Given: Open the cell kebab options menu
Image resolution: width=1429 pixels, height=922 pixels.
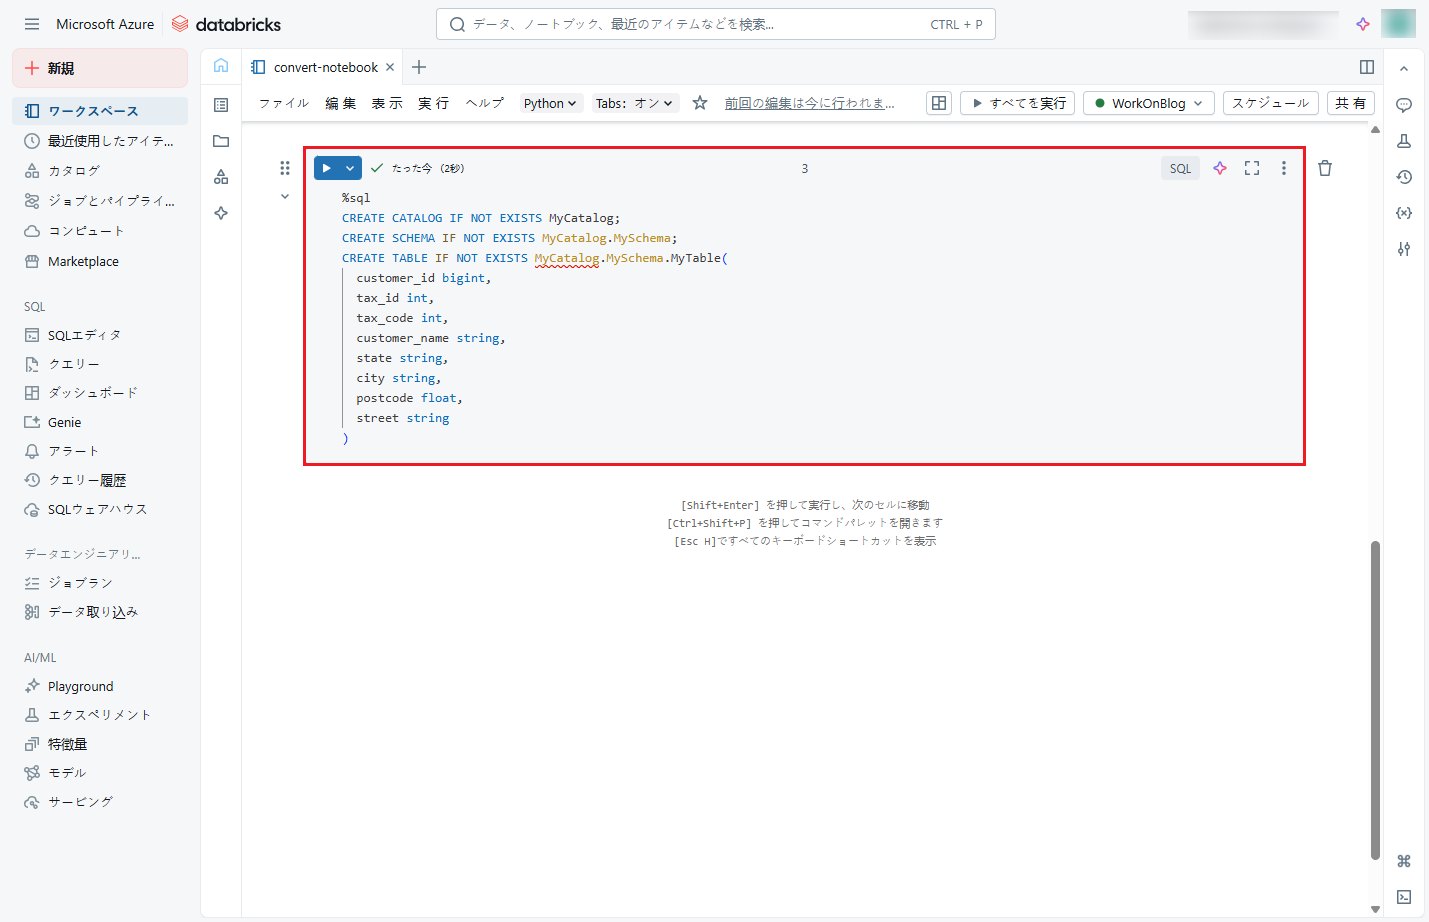Looking at the screenshot, I should pyautogui.click(x=1284, y=168).
